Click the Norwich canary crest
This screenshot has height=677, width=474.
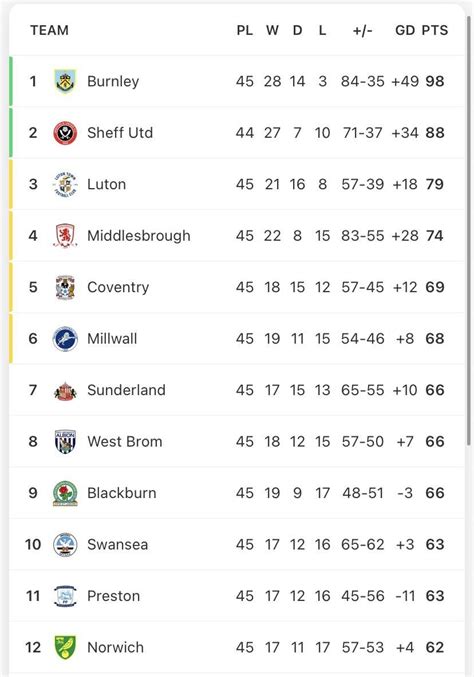[65, 647]
